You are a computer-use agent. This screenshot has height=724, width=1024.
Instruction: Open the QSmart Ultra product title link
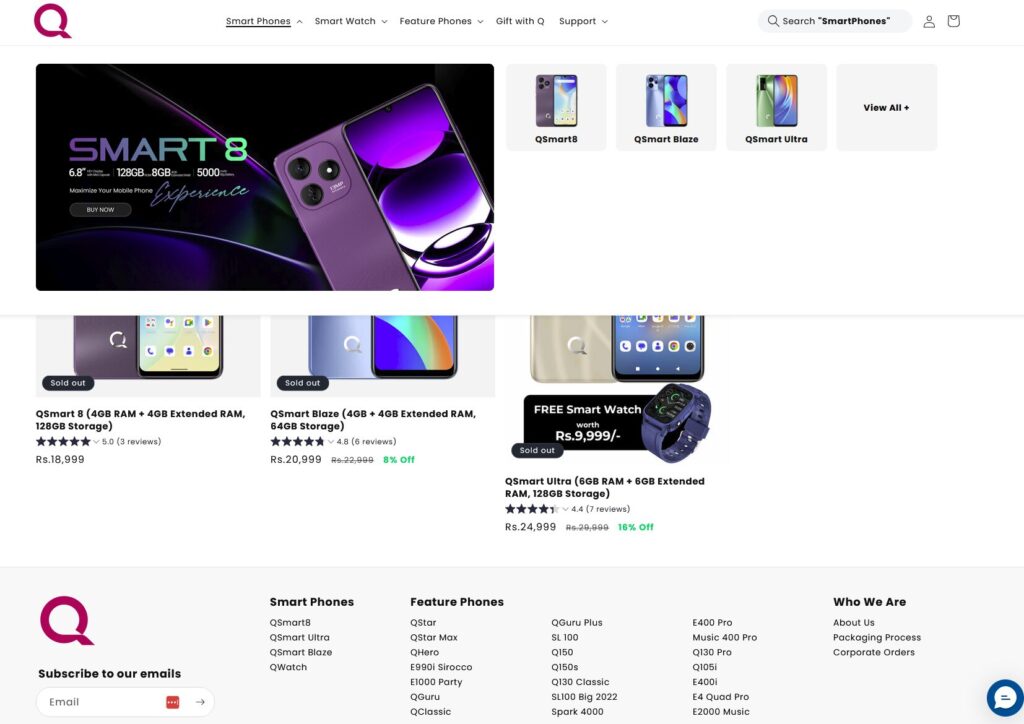click(605, 487)
